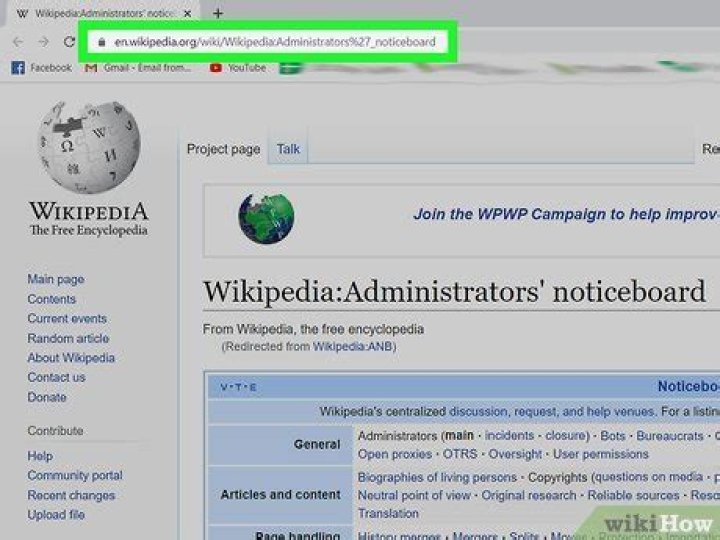Screen dimensions: 720x540
Task: Open the Reliable sources link
Action: (633, 495)
